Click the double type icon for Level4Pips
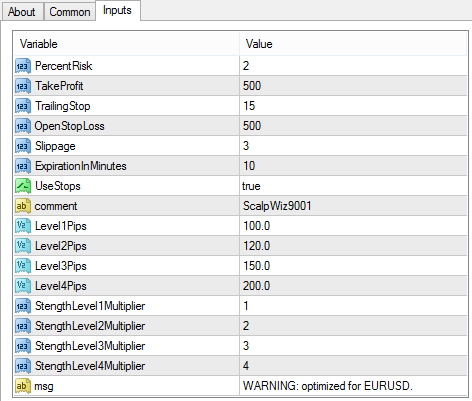472x401 pixels. (23, 286)
